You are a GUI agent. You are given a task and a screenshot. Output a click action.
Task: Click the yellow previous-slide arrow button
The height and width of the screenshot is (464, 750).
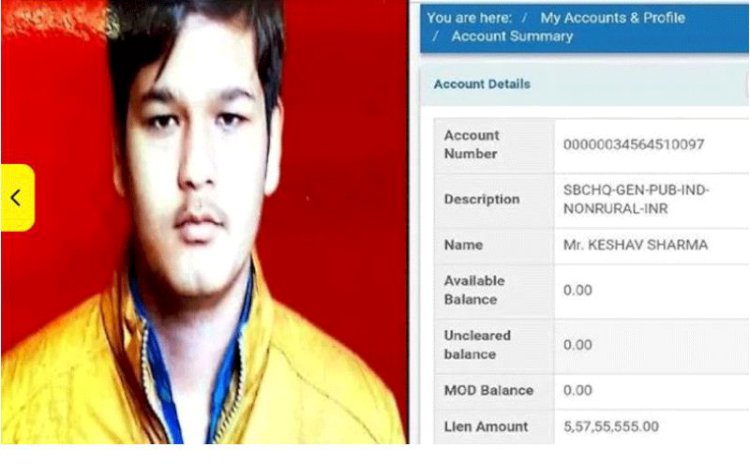click(x=18, y=198)
